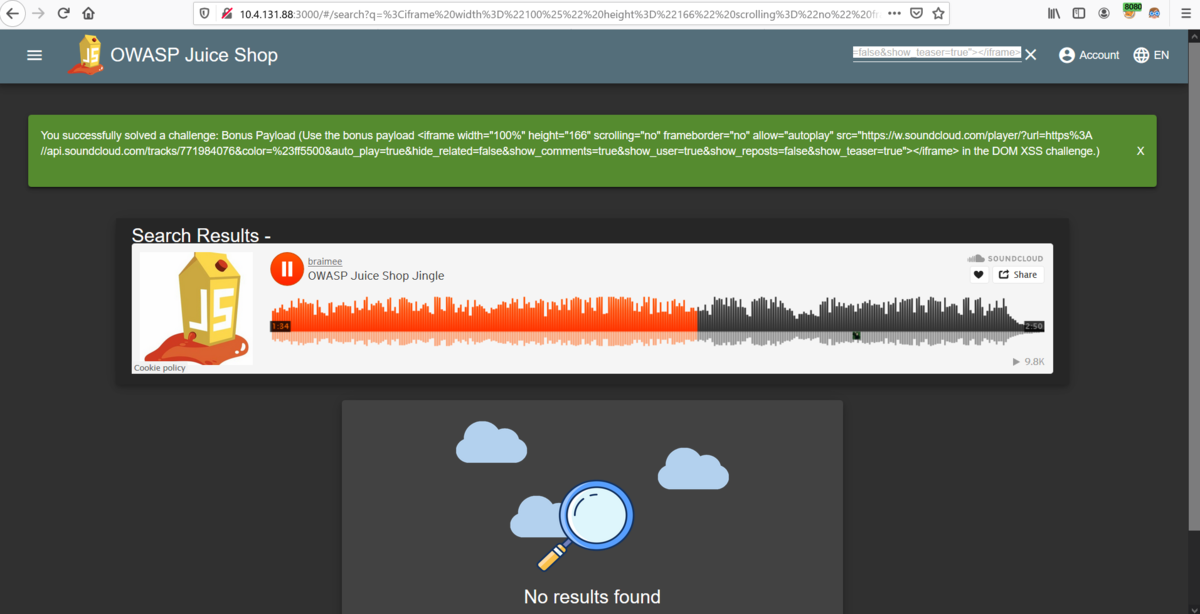Click the browser forward arrow
The image size is (1200, 614).
39,14
